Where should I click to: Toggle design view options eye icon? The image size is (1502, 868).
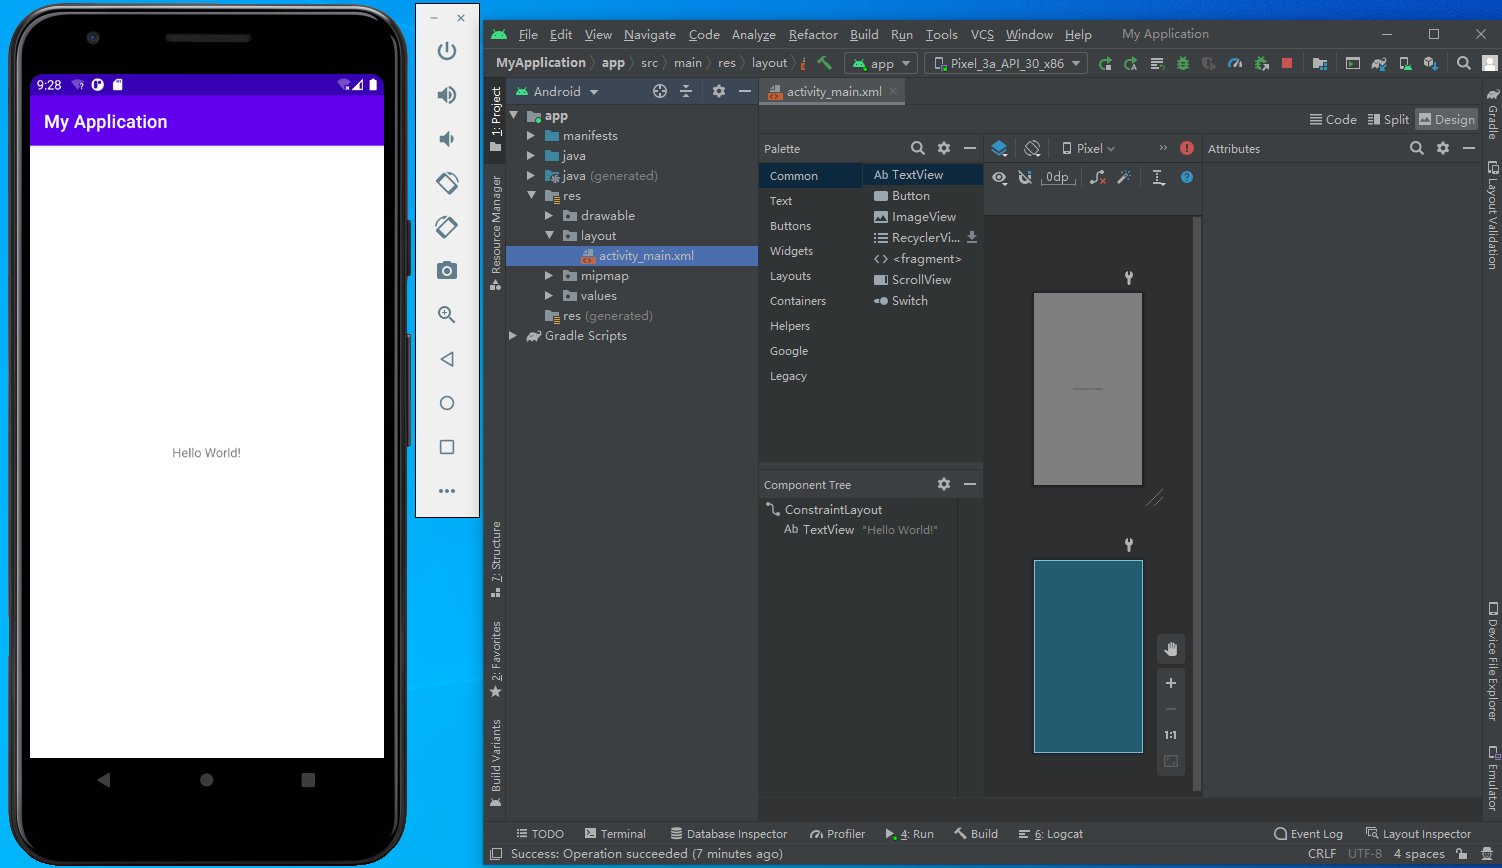pos(999,177)
